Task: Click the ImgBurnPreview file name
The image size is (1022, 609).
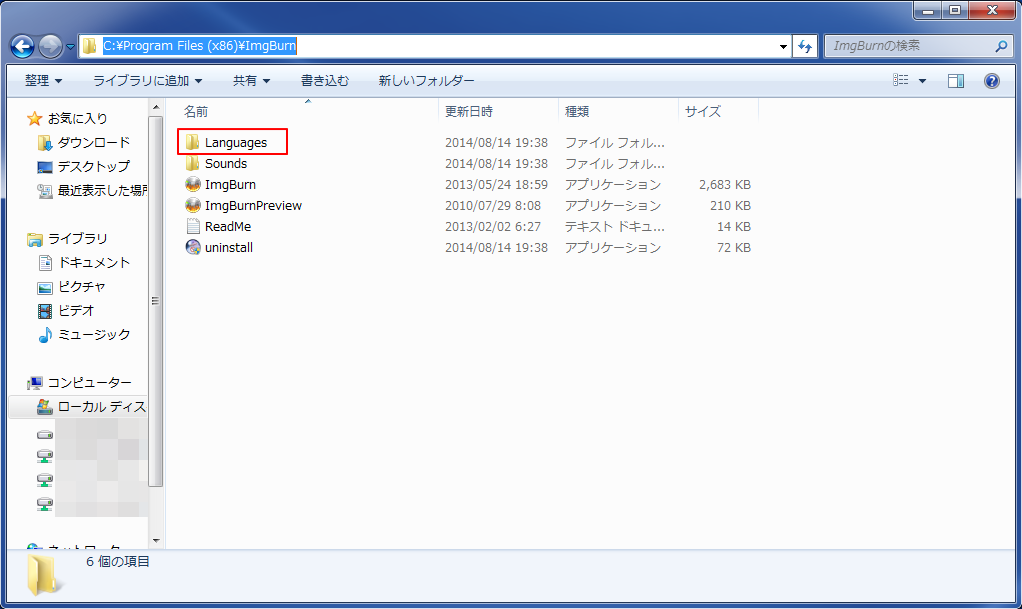Action: [x=254, y=205]
